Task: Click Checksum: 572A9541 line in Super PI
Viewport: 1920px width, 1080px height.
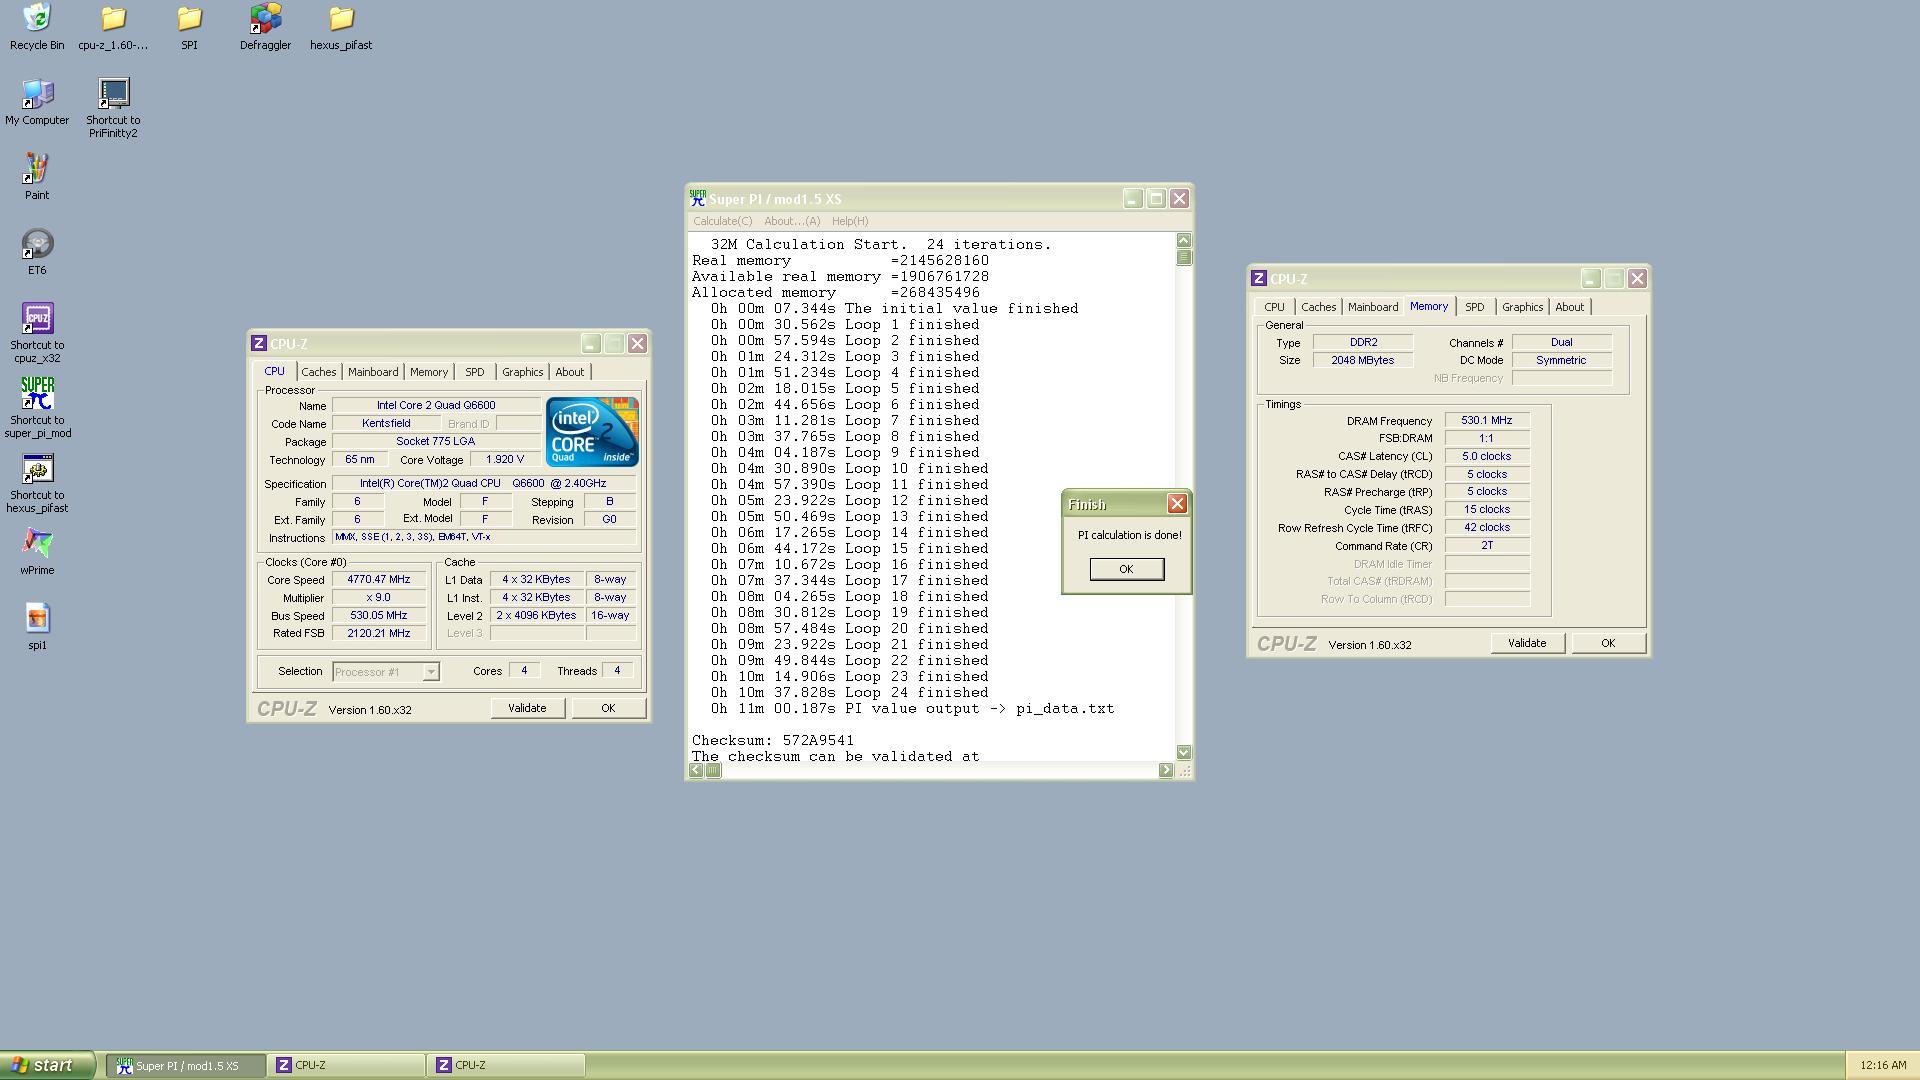Action: click(773, 741)
